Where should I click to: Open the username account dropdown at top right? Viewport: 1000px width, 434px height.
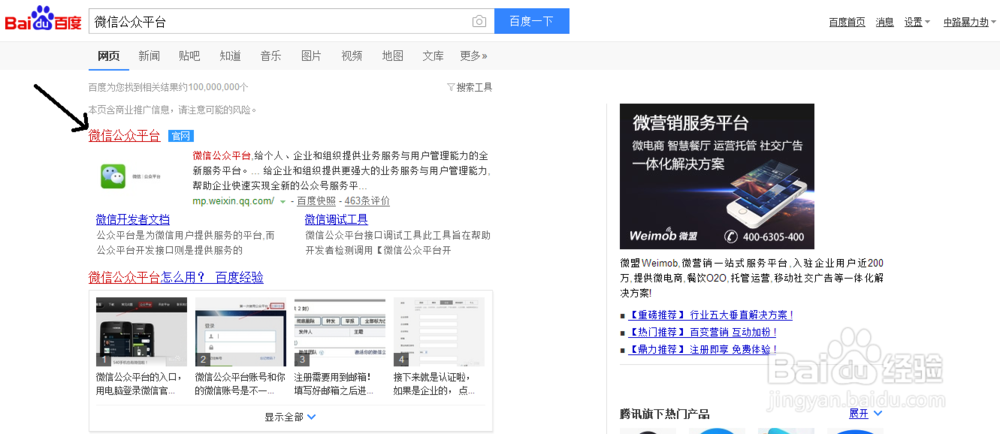pyautogui.click(x=969, y=22)
